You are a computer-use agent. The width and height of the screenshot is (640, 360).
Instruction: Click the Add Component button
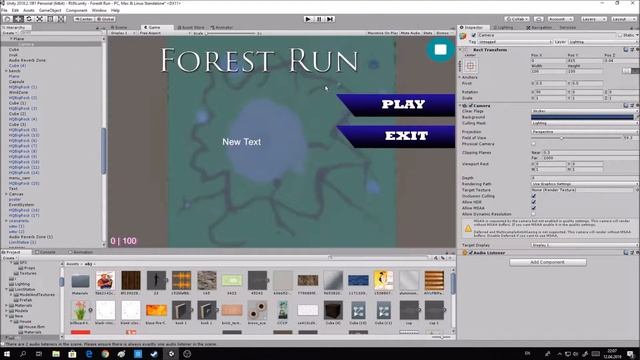(x=548, y=262)
